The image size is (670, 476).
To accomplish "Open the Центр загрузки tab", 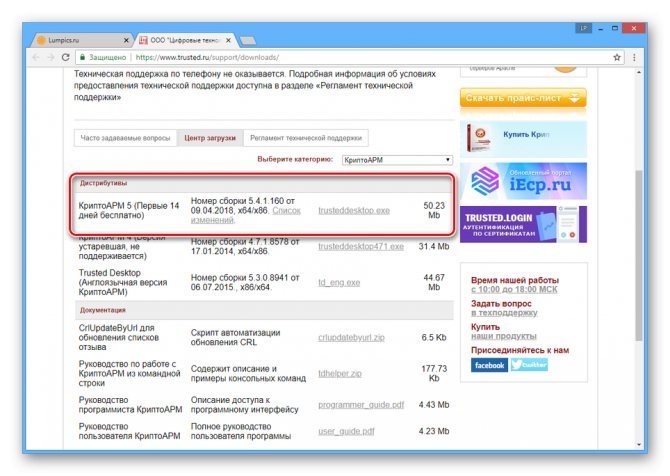I will (x=210, y=138).
